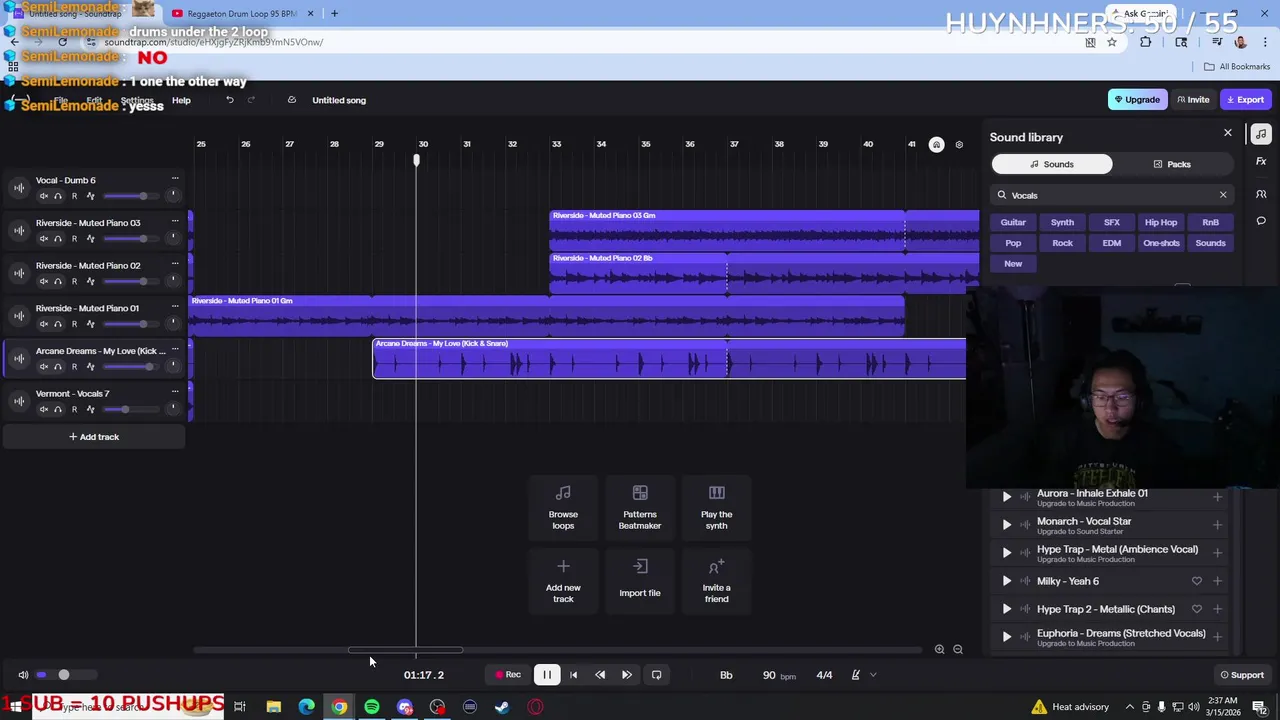The height and width of the screenshot is (720, 1280).
Task: Click the Add track button below the track list
Action: pos(94,437)
